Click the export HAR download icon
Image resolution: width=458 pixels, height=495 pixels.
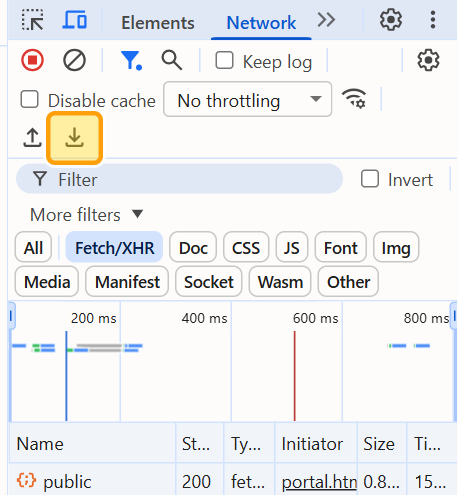[x=74, y=138]
